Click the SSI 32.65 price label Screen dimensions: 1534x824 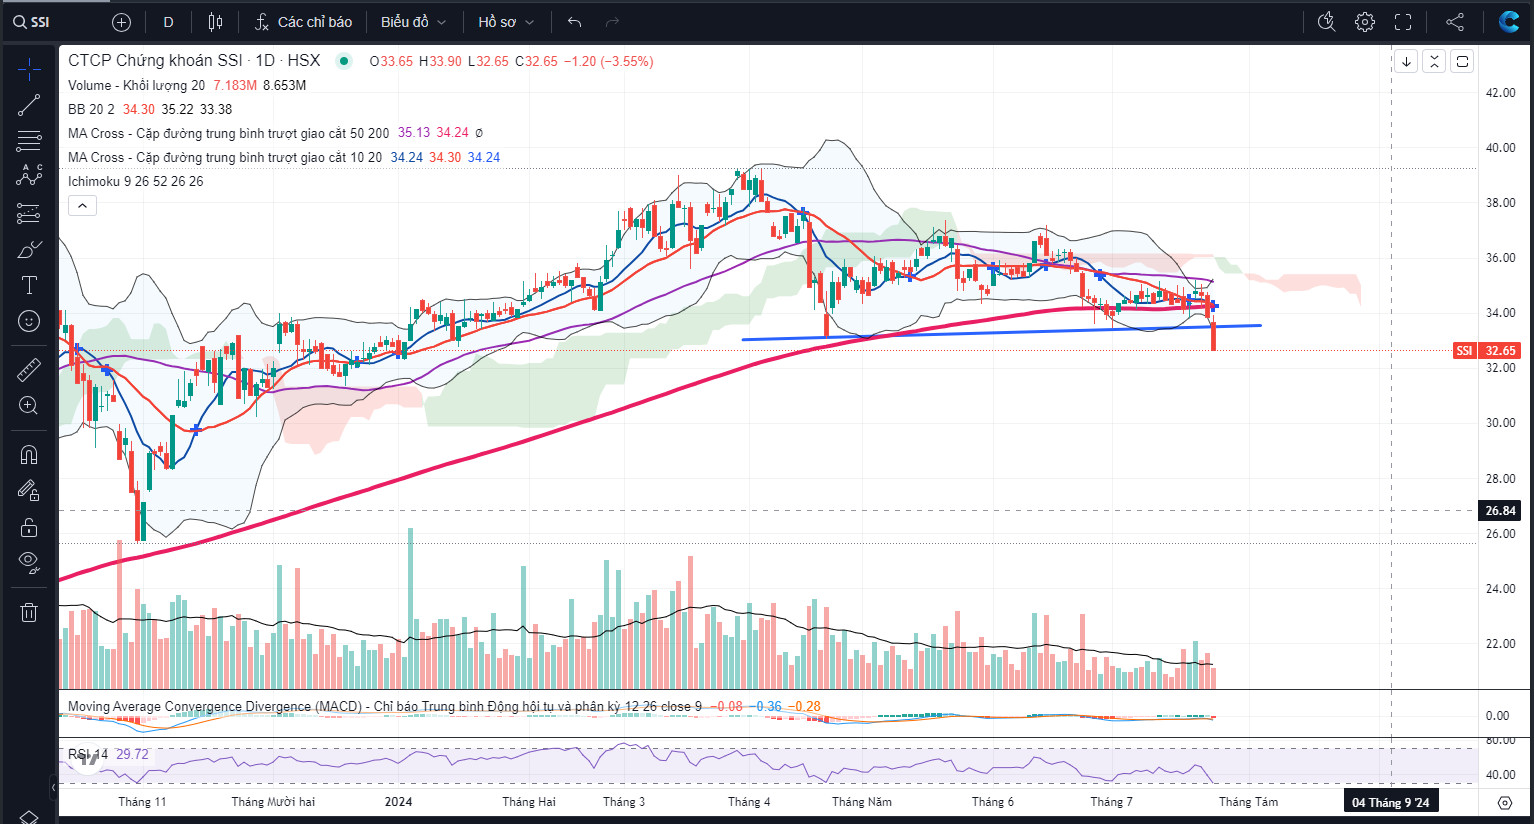pos(1487,350)
